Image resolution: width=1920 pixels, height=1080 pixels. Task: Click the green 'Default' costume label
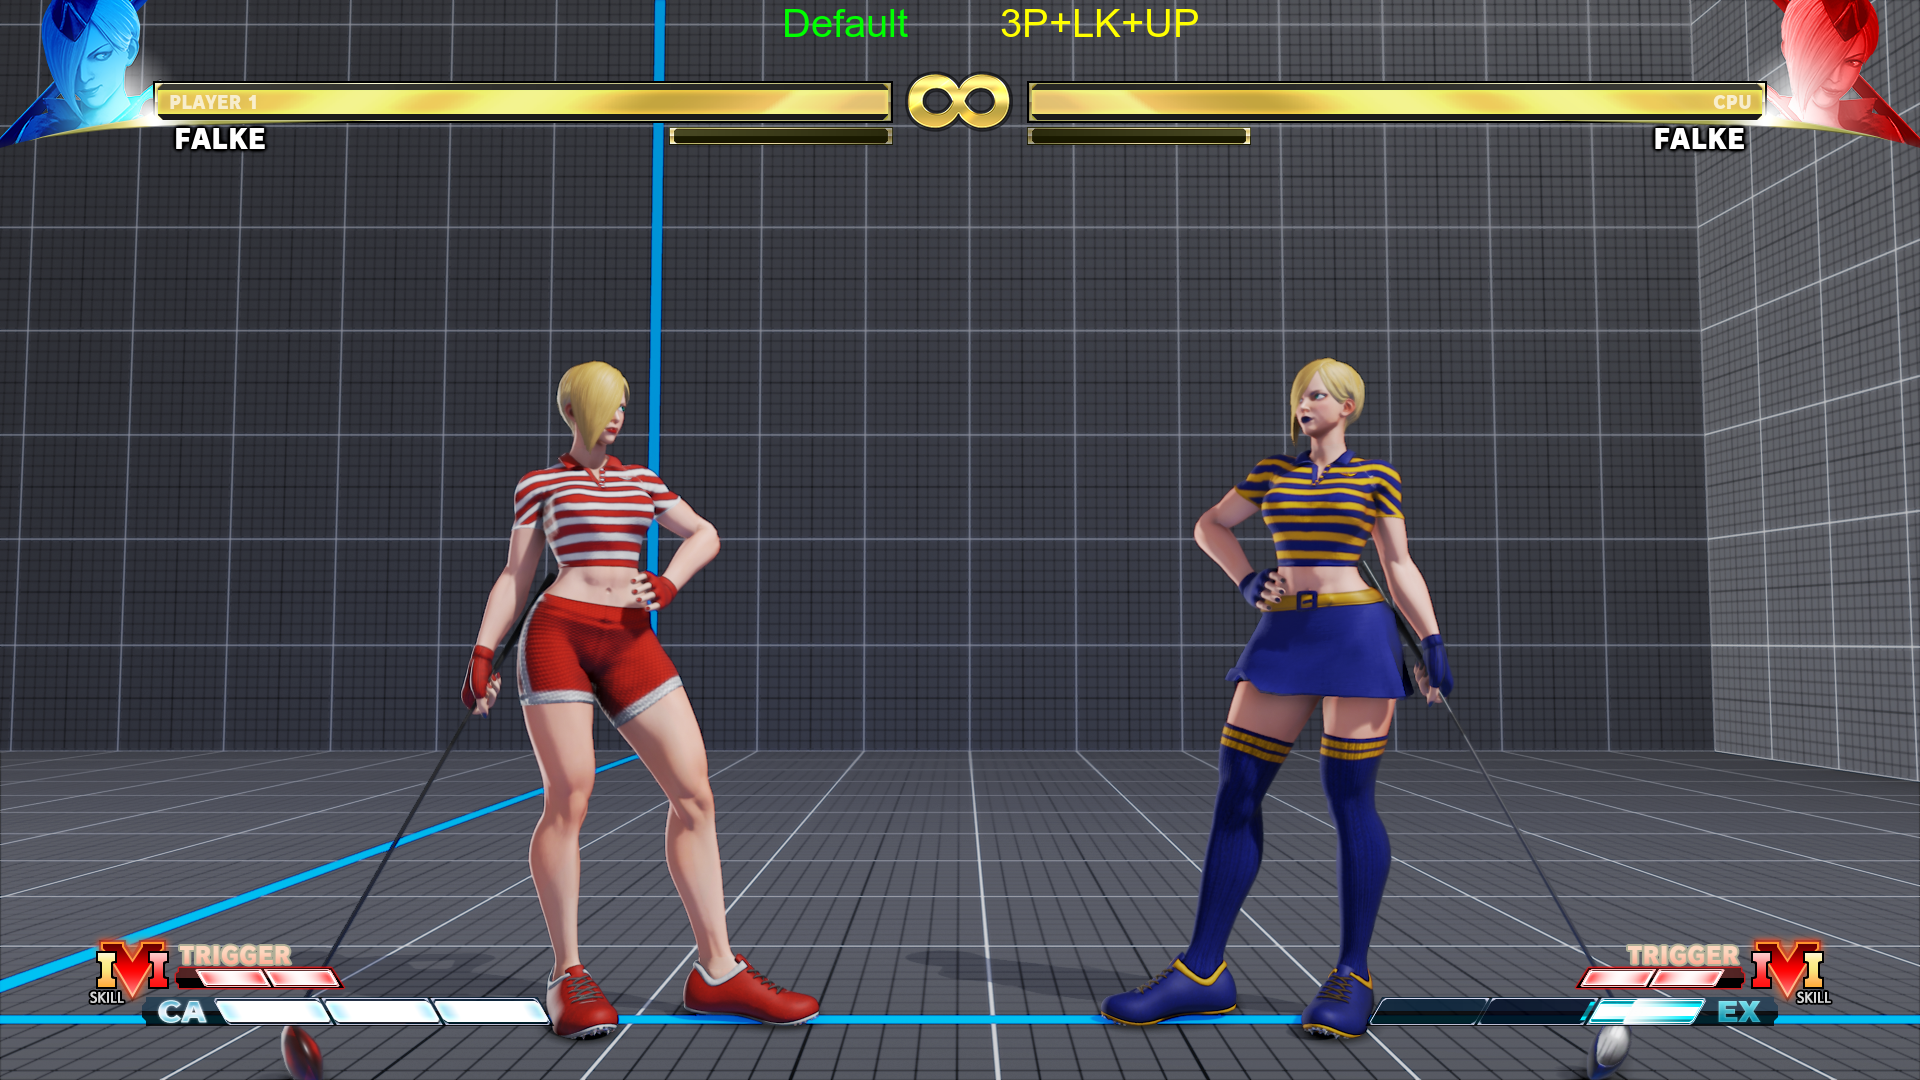tap(845, 24)
